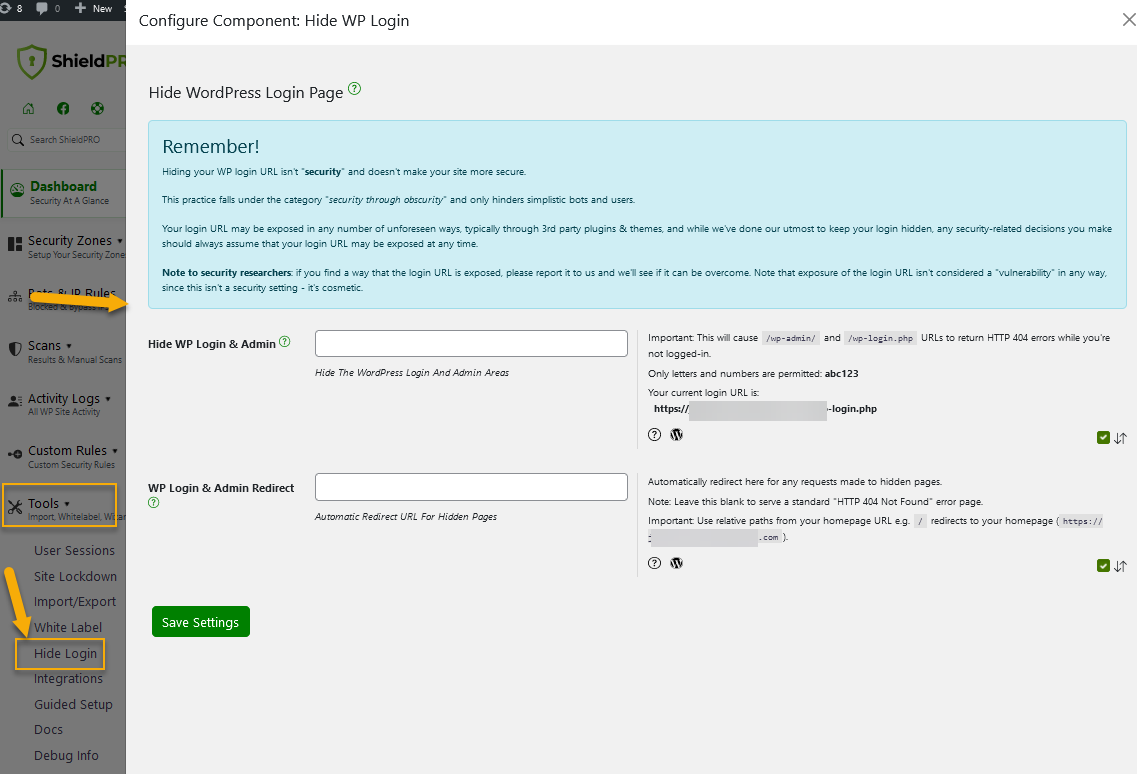The height and width of the screenshot is (774, 1137).
Task: Open comments bubble icon in admin bar
Action: click(43, 9)
